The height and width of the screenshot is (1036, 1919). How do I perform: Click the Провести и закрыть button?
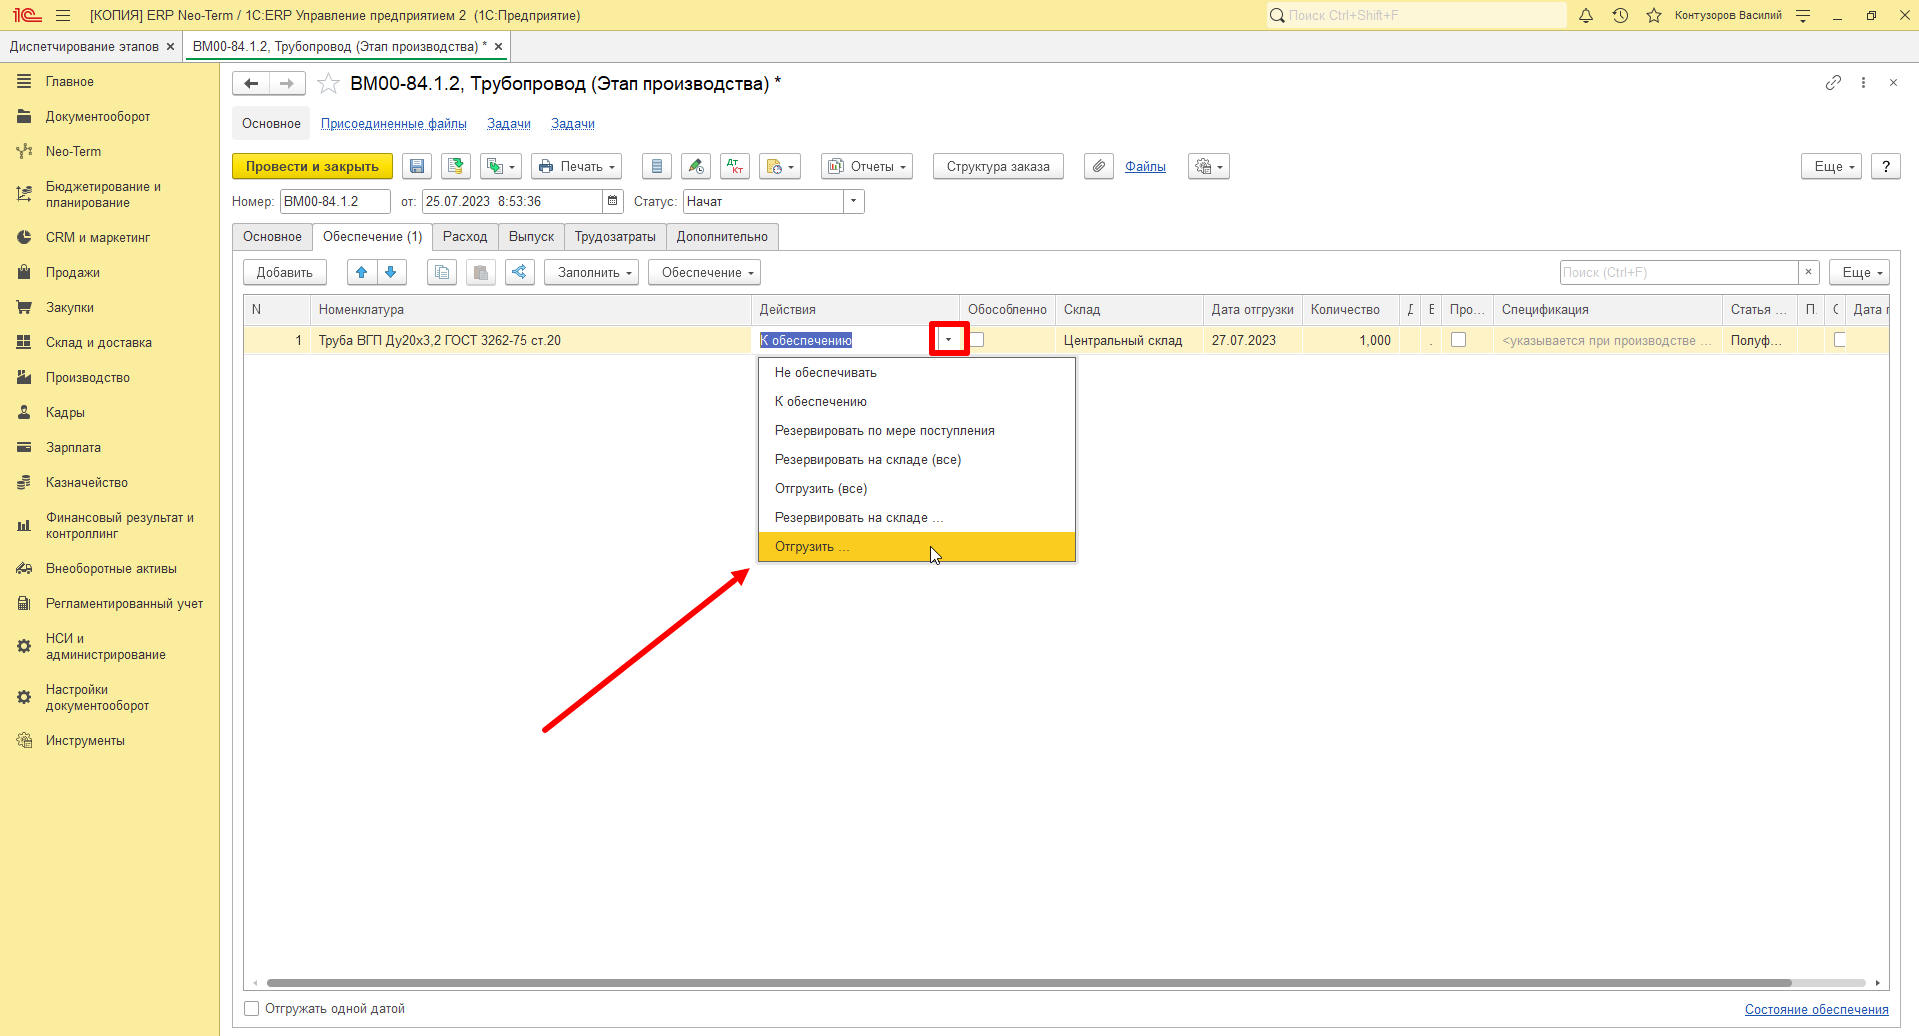point(312,166)
